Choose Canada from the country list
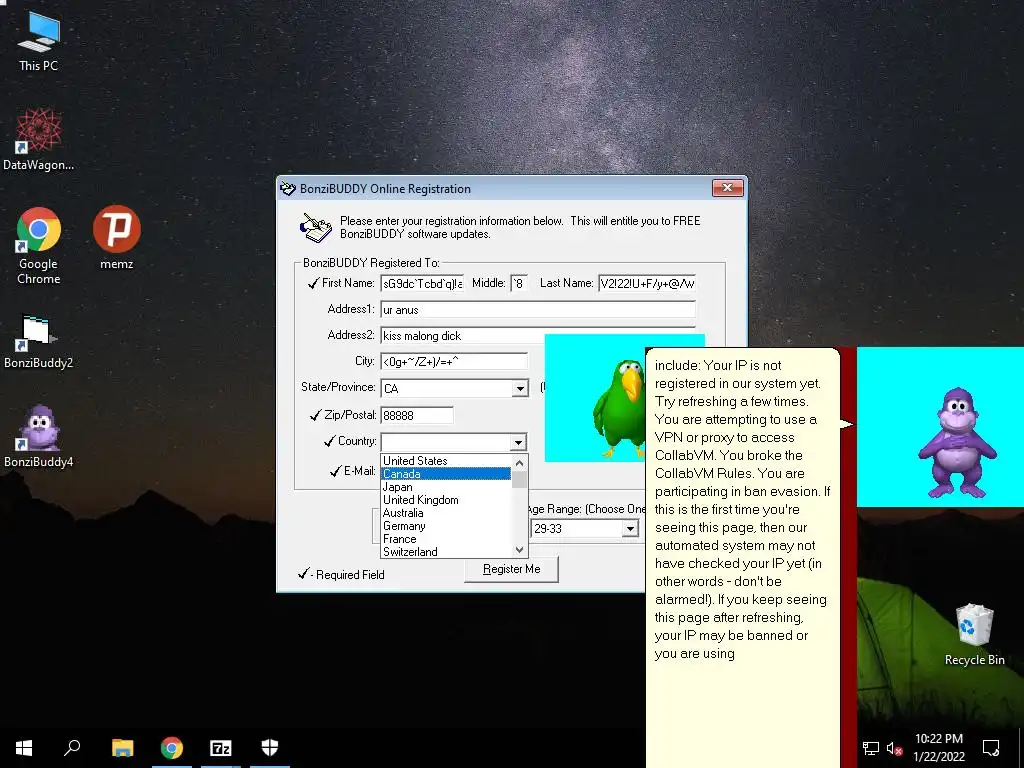The image size is (1024, 768). click(445, 473)
